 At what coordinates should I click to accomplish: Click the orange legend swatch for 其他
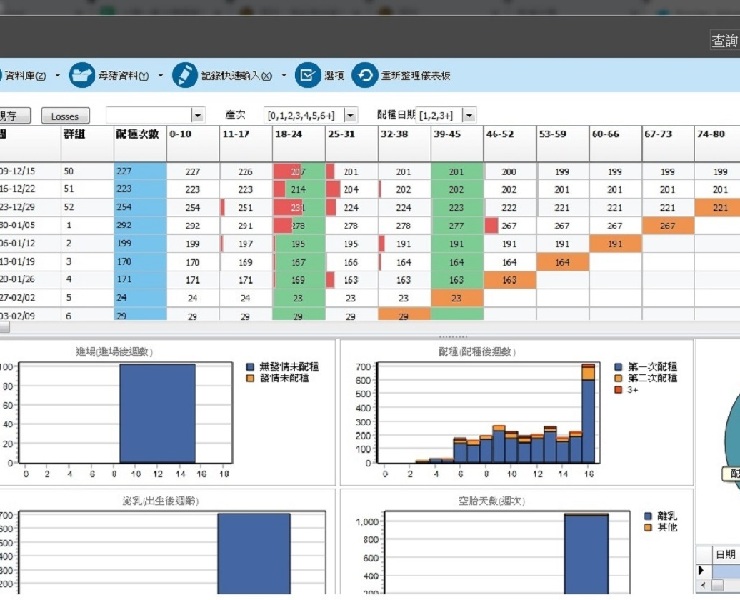649,526
